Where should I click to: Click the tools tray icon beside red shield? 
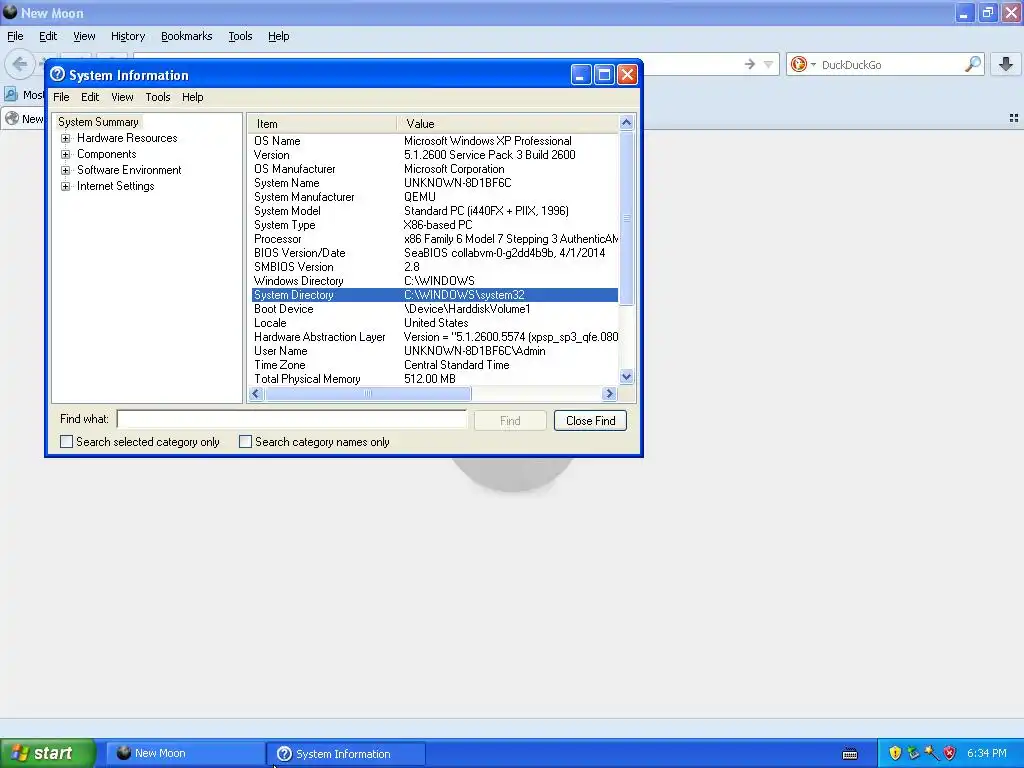pos(931,753)
